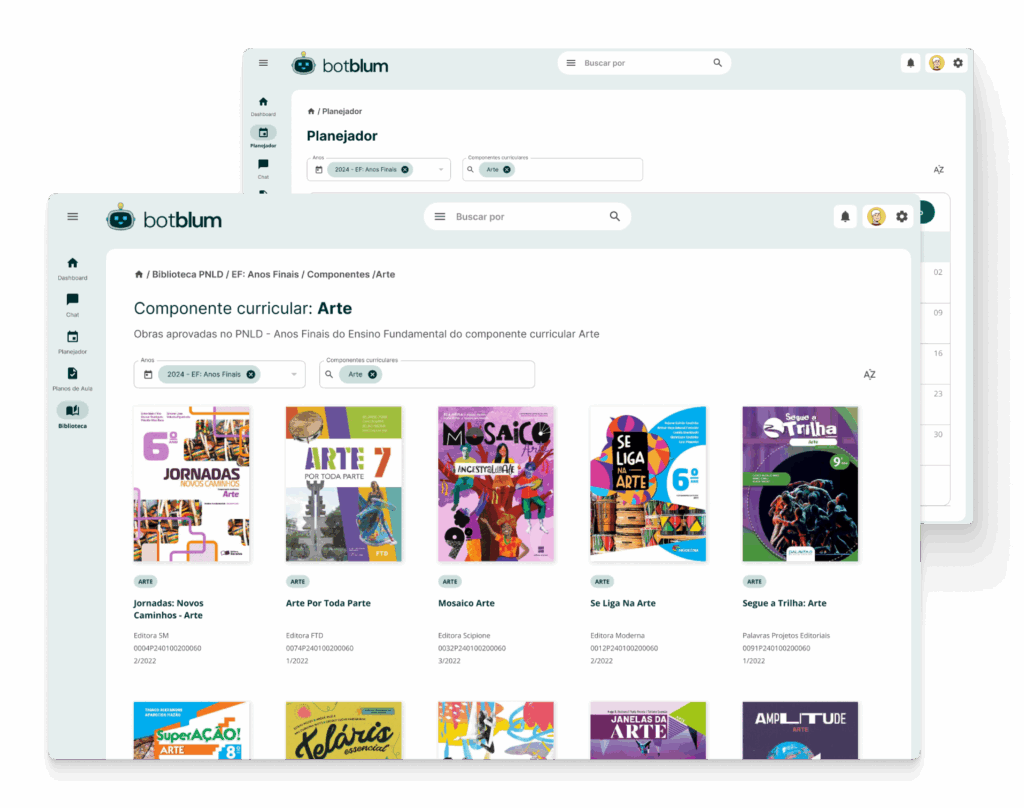Expand the Anos dropdown in front window
Viewport: 1024px width, 808px height.
pos(294,374)
